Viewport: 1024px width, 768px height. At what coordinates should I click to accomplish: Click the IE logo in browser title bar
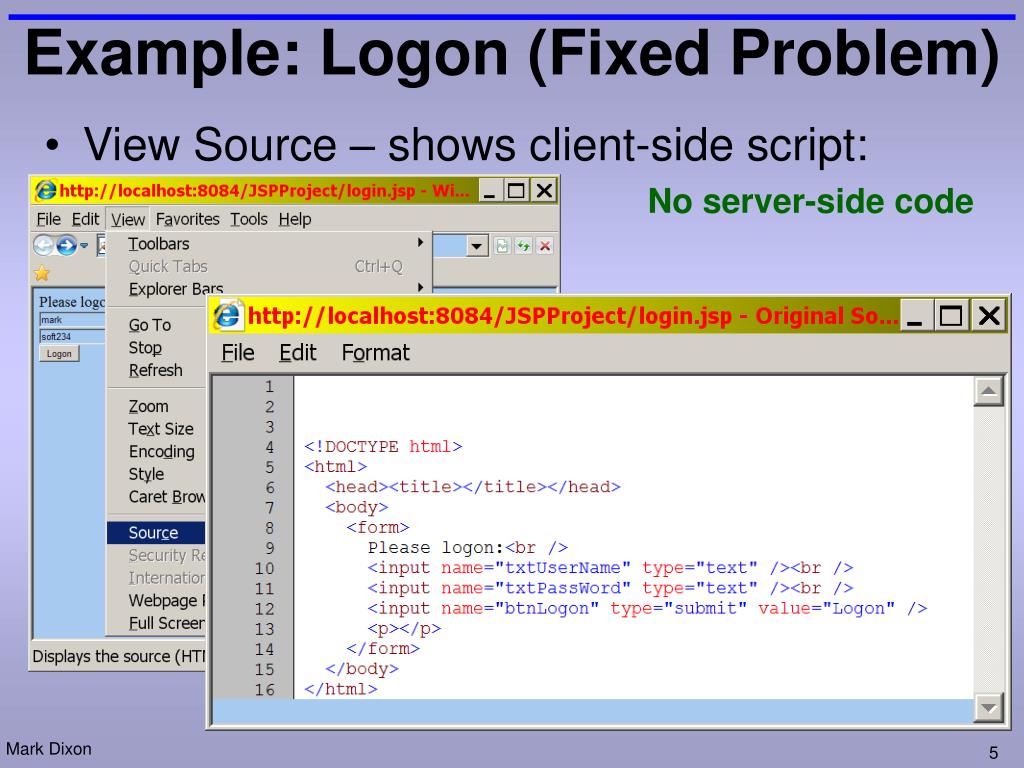click(x=45, y=191)
